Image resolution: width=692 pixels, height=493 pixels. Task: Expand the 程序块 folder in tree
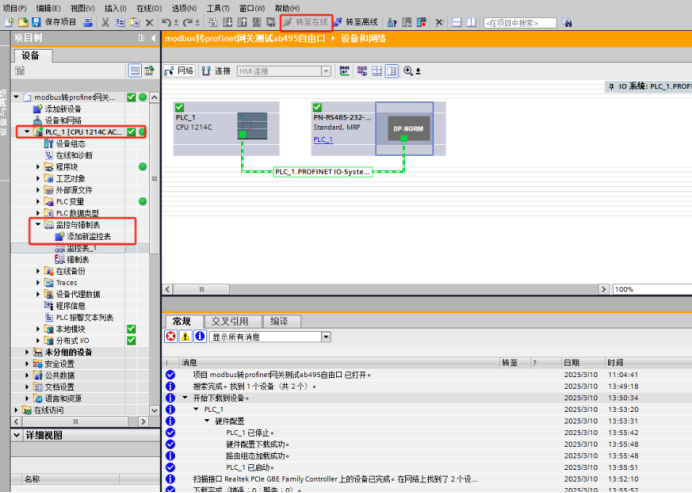(x=38, y=167)
